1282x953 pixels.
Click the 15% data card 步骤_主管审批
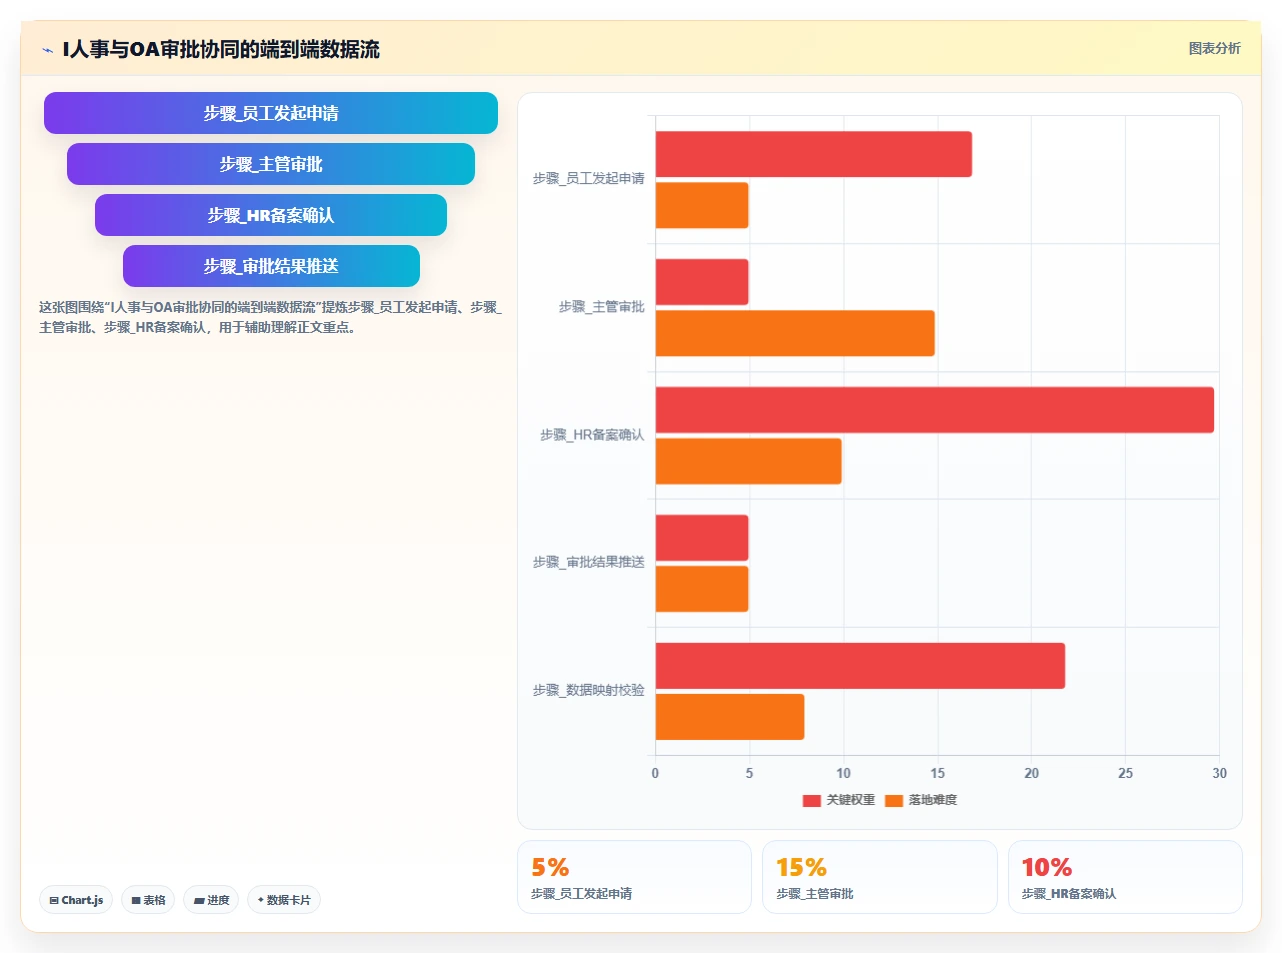click(880, 877)
